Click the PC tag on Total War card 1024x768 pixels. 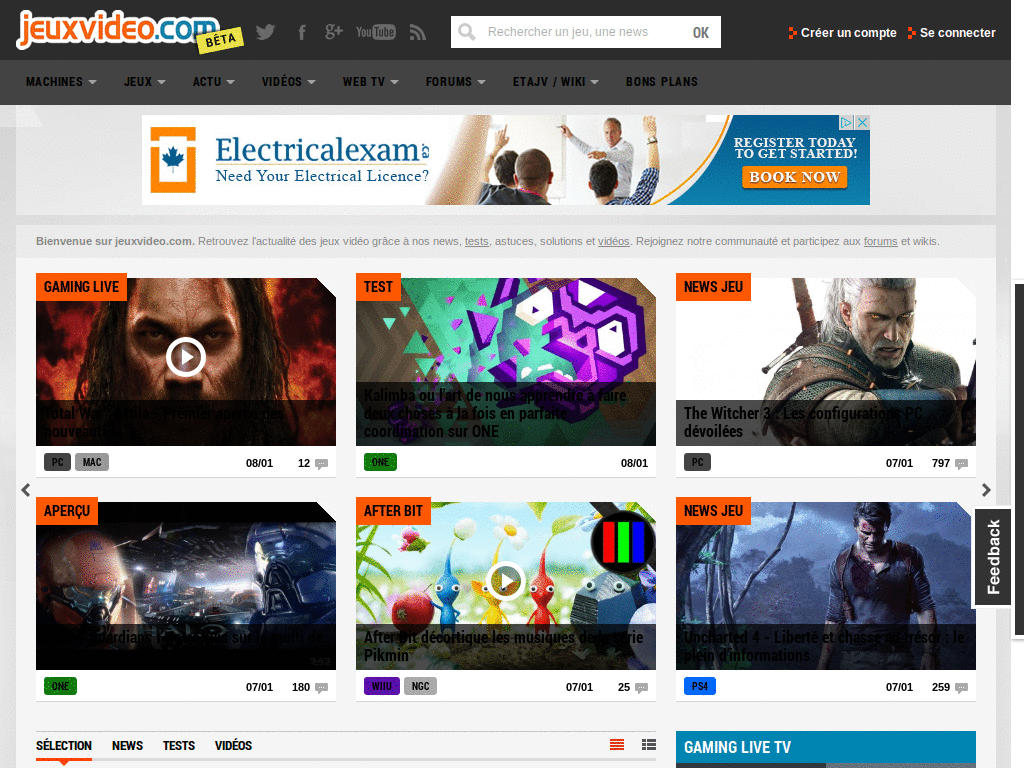(x=57, y=462)
